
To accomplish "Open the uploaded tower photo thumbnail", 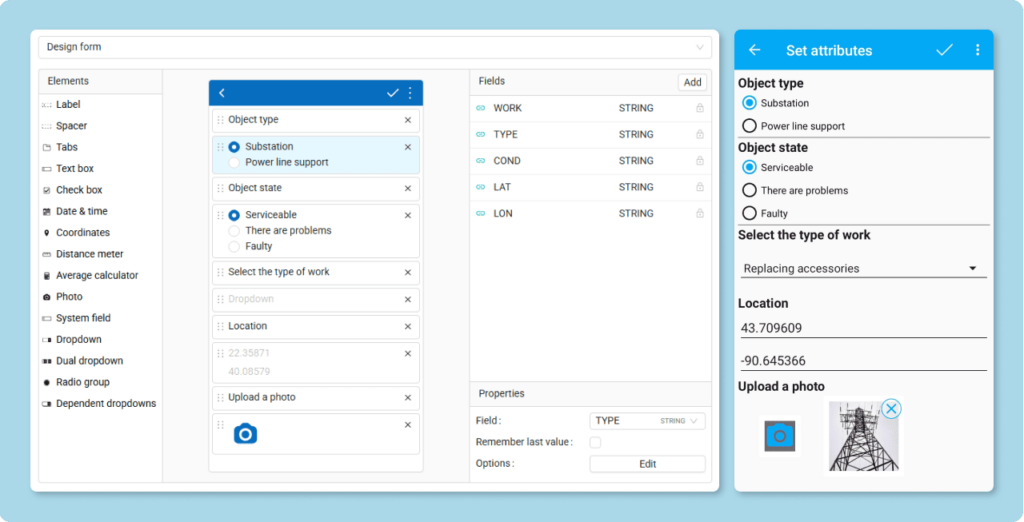I will coord(863,436).
